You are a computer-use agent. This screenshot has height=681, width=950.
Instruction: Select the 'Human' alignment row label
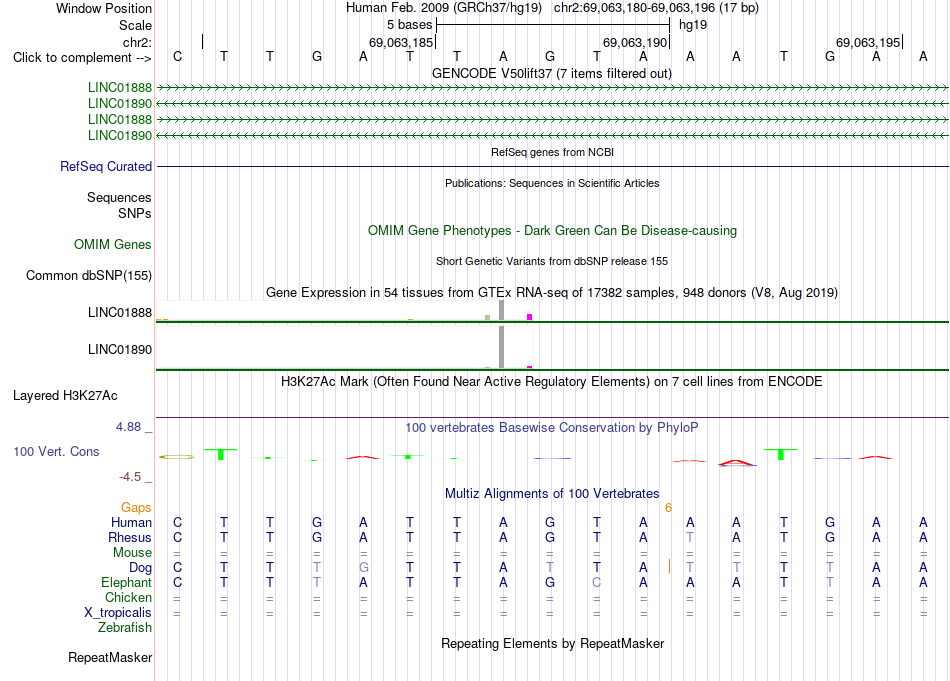pos(131,522)
